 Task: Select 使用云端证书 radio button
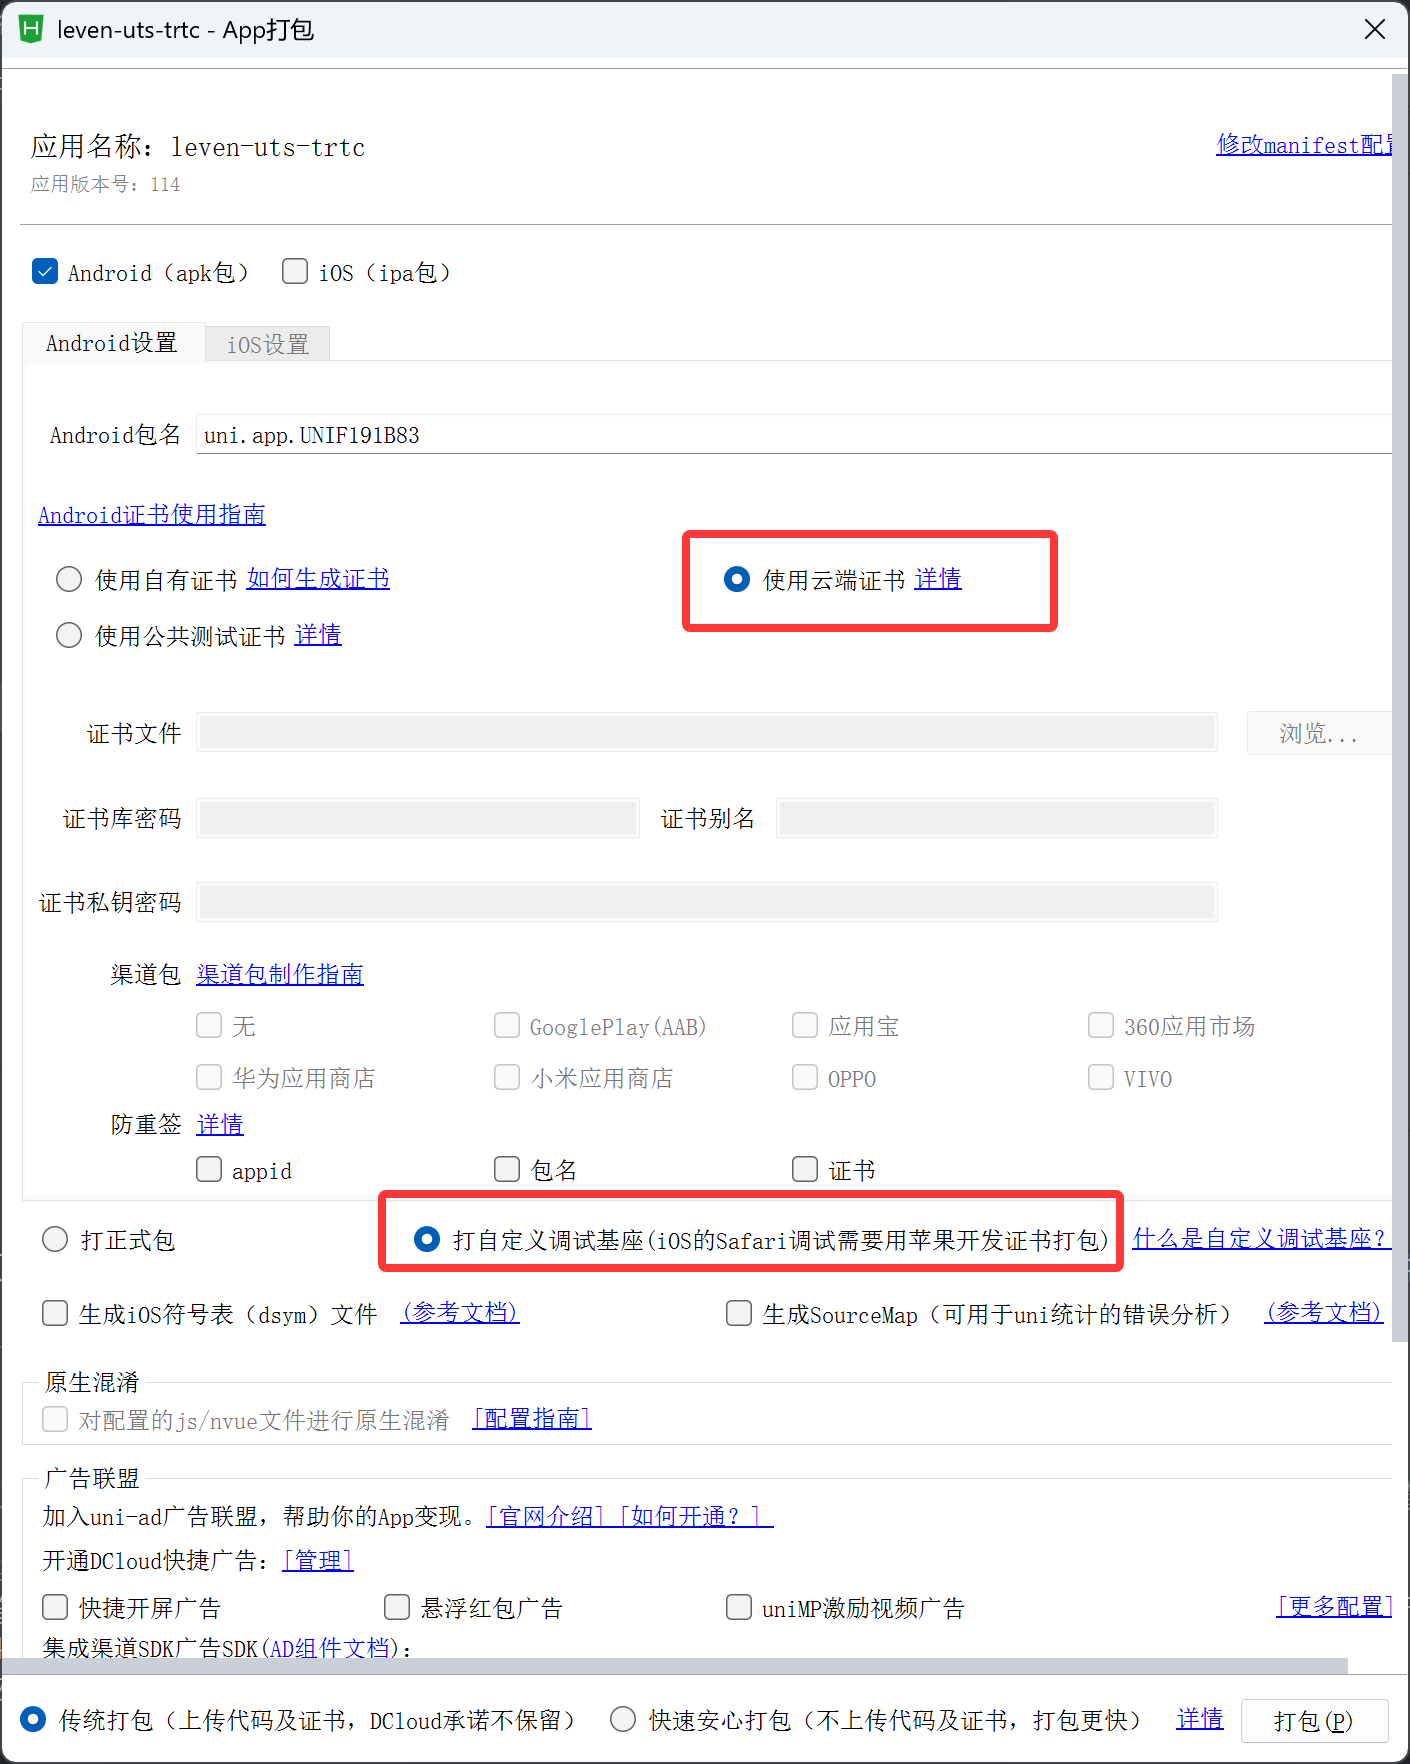(737, 579)
